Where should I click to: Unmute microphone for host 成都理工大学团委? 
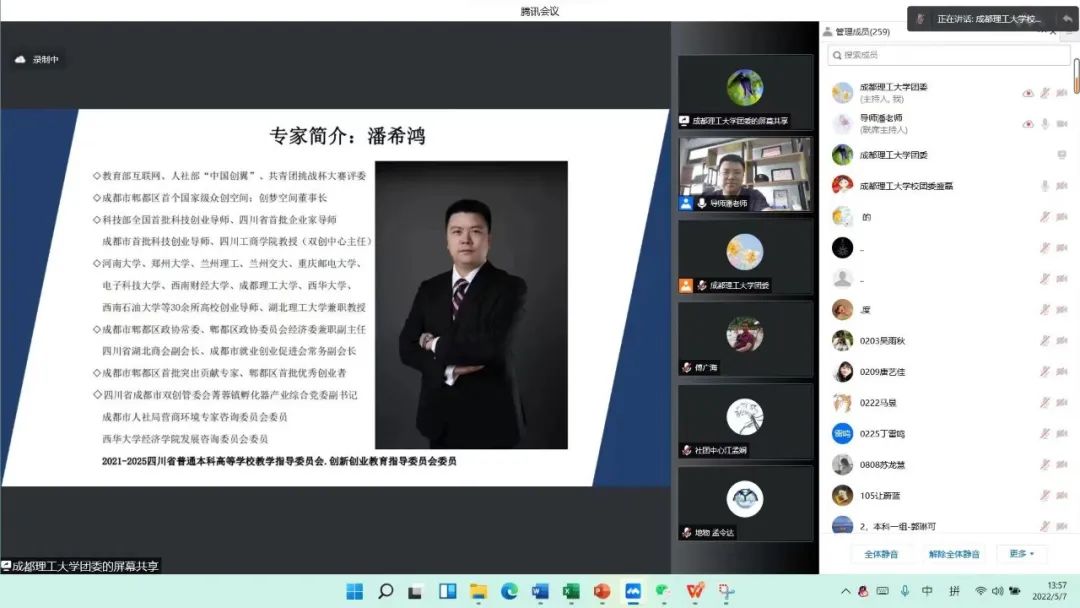pyautogui.click(x=1045, y=93)
